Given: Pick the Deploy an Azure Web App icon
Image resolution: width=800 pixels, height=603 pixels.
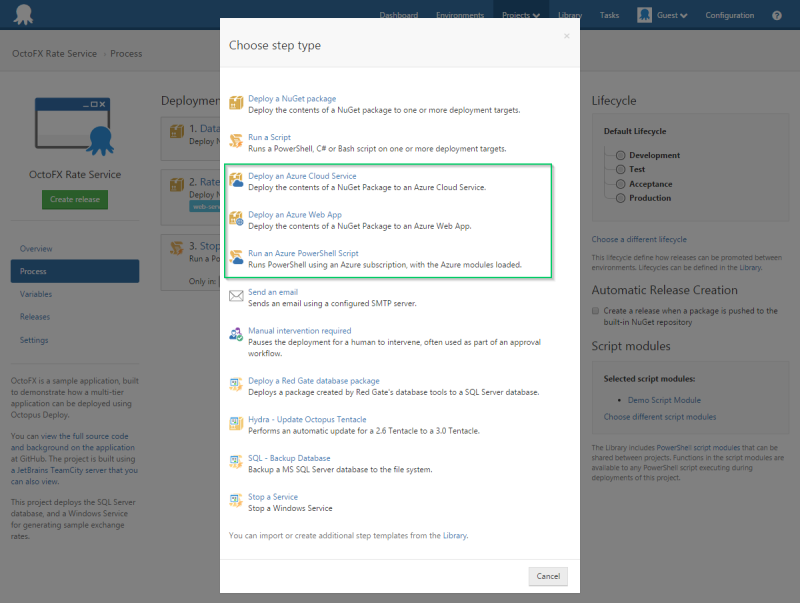Looking at the screenshot, I should (236, 216).
